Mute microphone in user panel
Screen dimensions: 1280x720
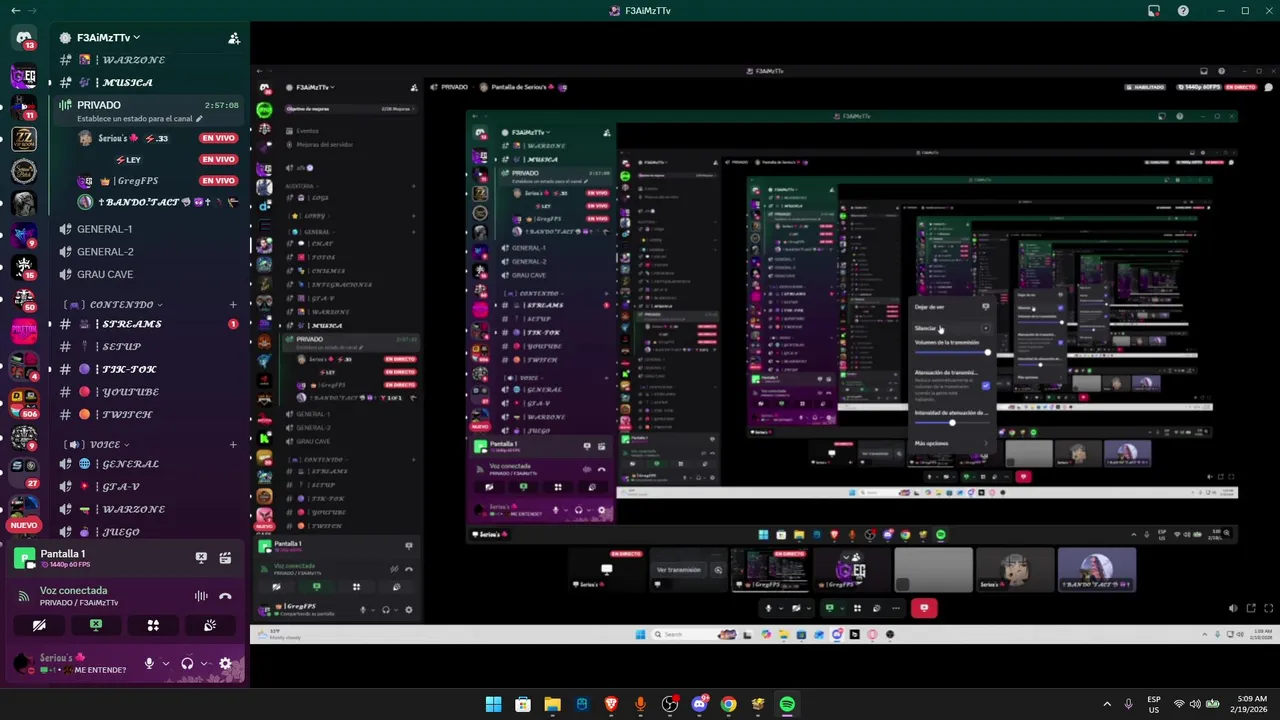tap(149, 663)
